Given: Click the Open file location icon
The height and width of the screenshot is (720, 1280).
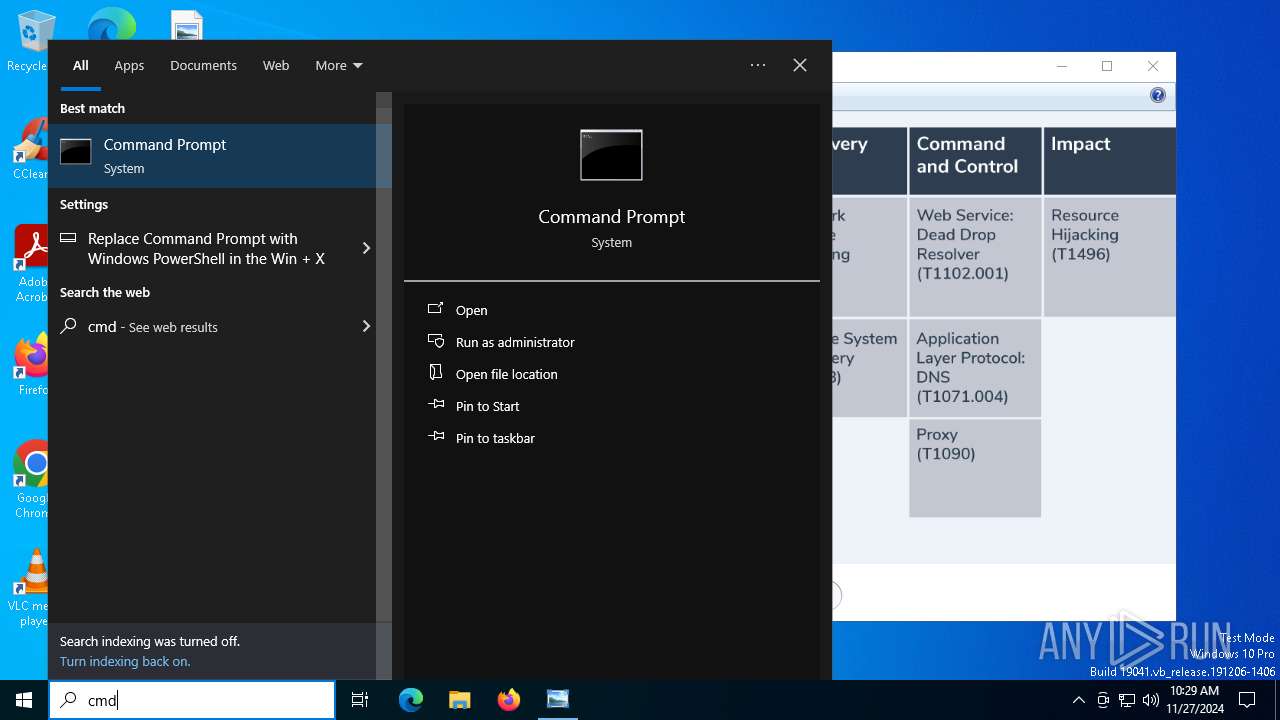Looking at the screenshot, I should (x=436, y=373).
